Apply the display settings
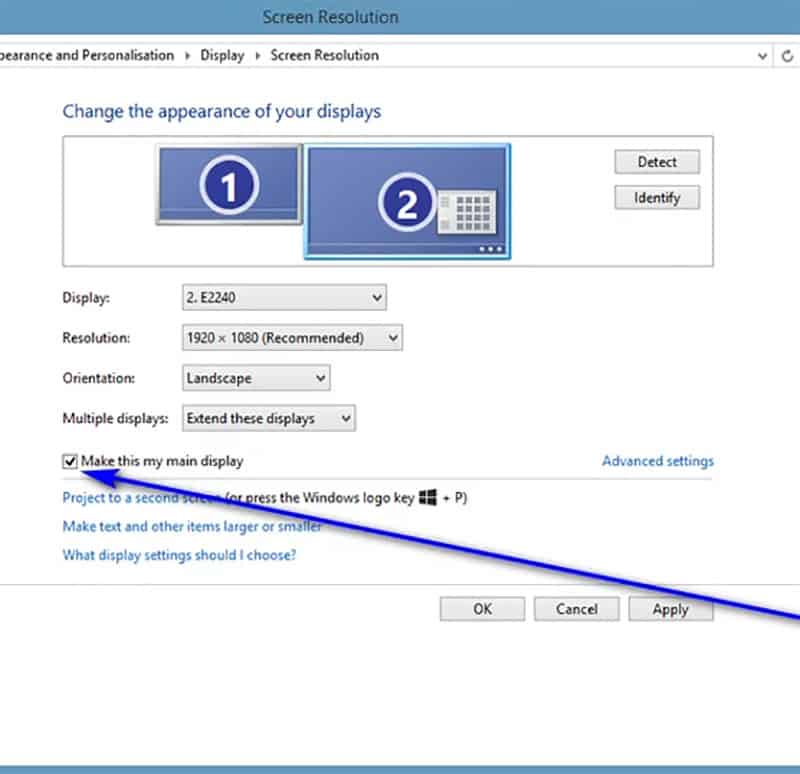The height and width of the screenshot is (774, 800). [671, 609]
